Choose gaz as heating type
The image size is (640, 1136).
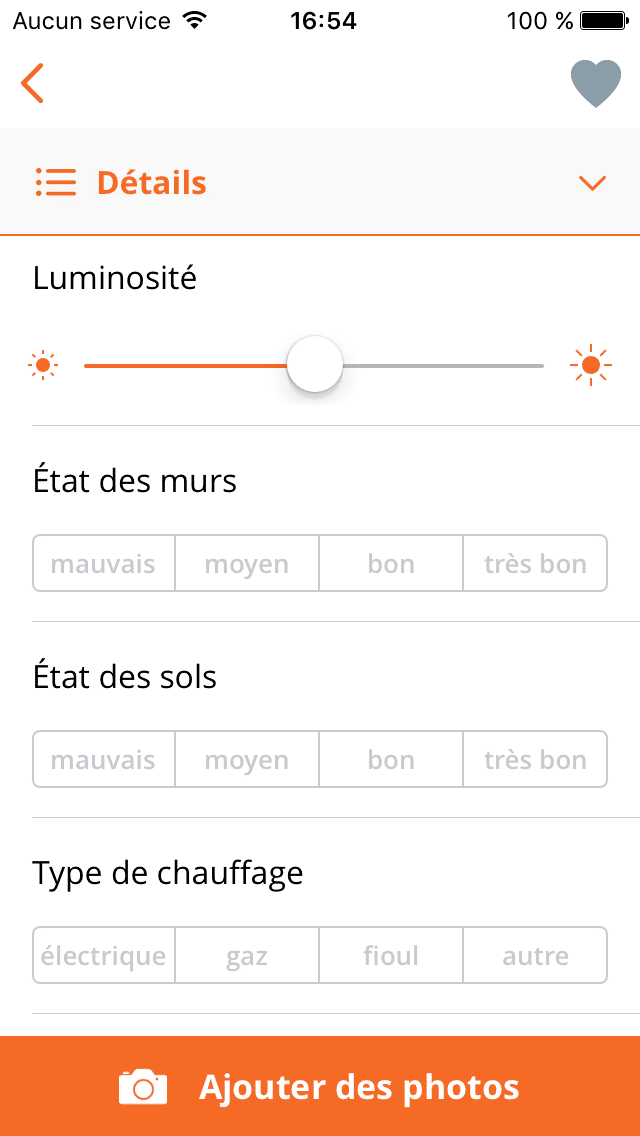tap(247, 956)
